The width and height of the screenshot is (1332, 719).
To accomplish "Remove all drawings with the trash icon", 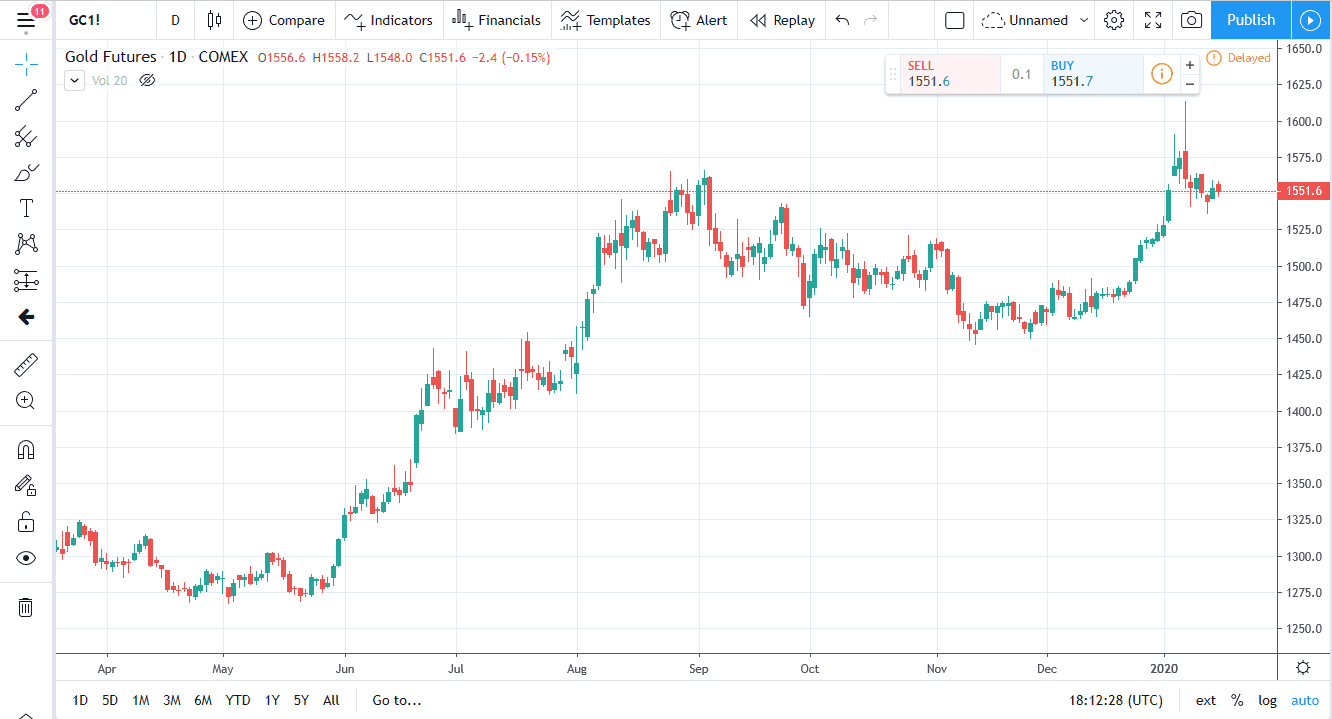I will pyautogui.click(x=25, y=607).
